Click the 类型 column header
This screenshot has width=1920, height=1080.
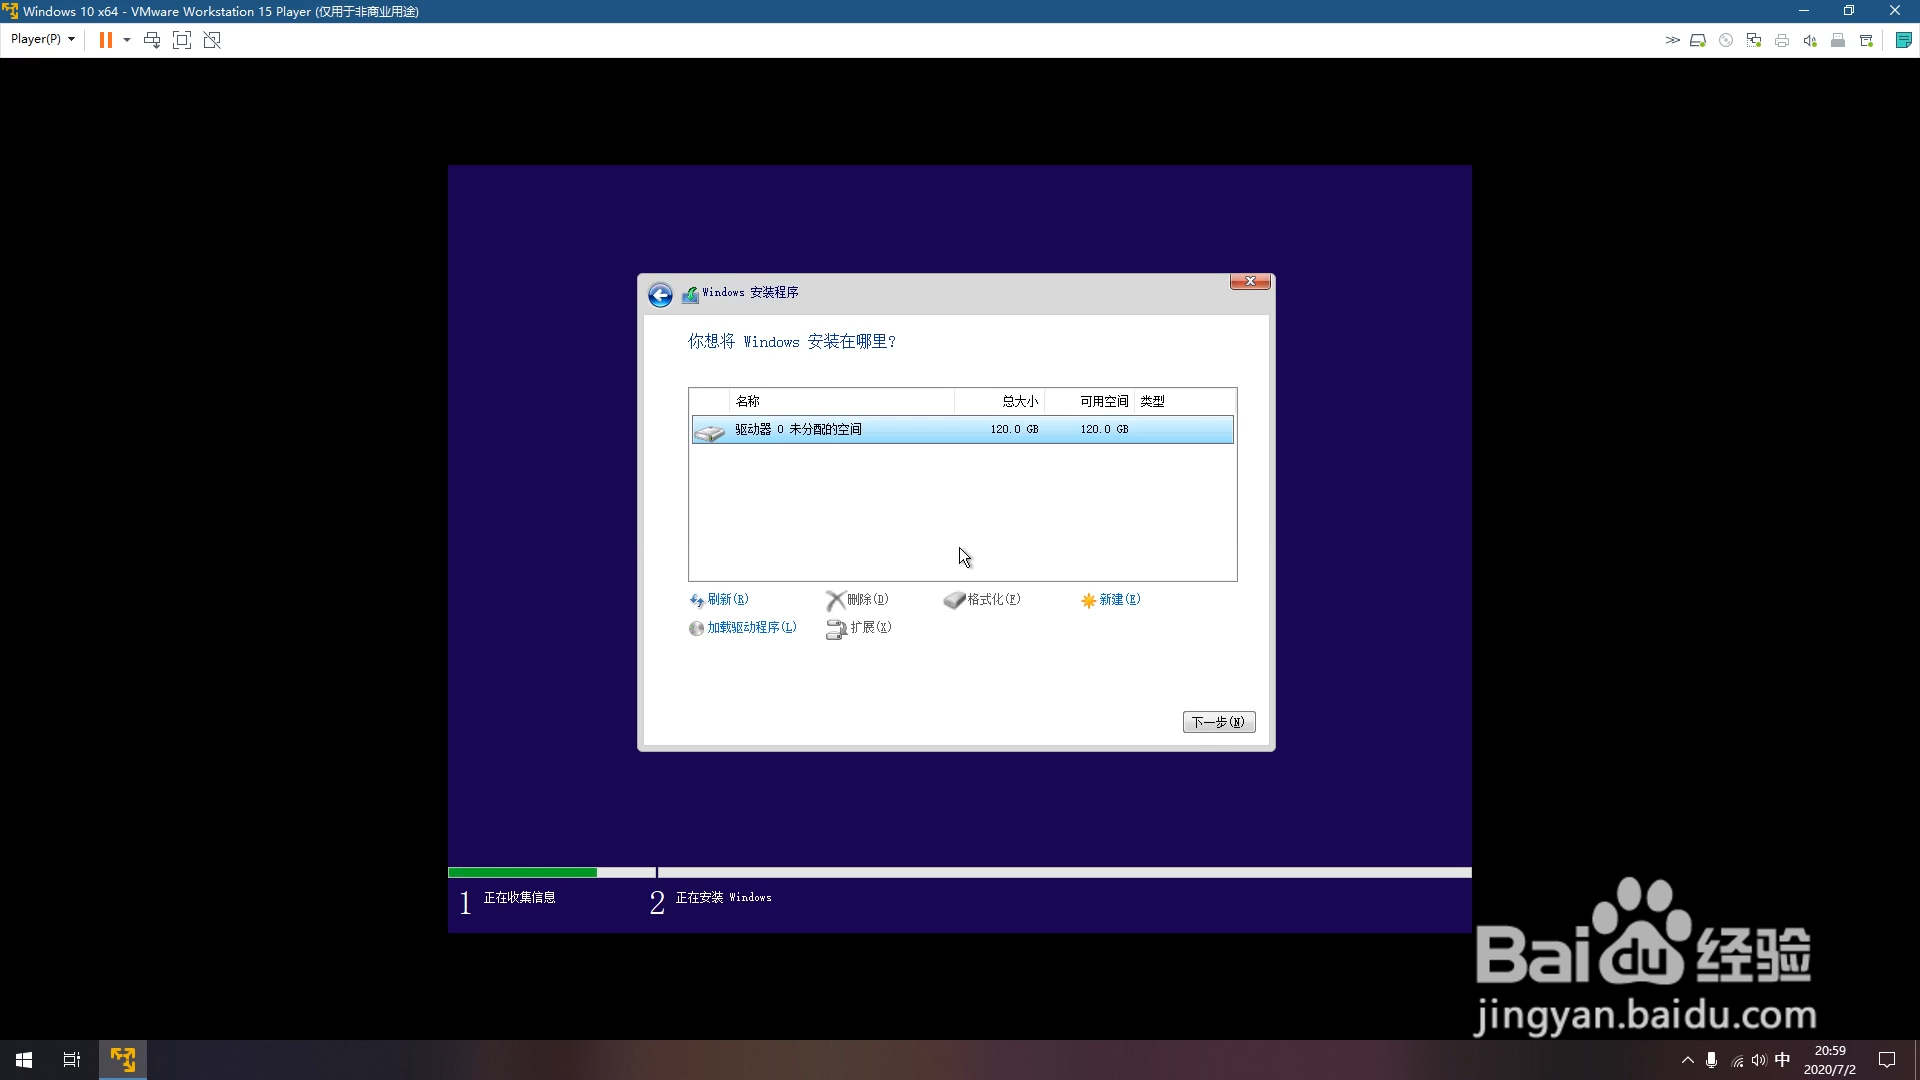[1185, 401]
